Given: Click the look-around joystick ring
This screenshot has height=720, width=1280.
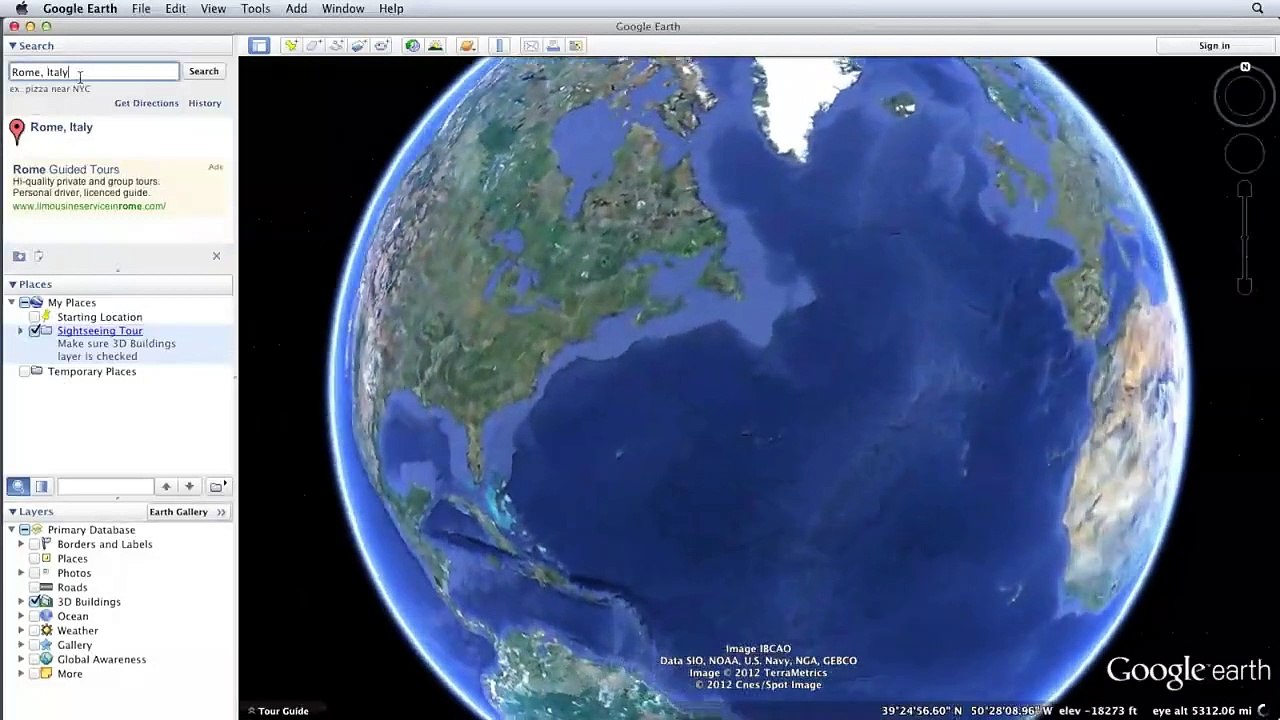Looking at the screenshot, I should pos(1245,97).
